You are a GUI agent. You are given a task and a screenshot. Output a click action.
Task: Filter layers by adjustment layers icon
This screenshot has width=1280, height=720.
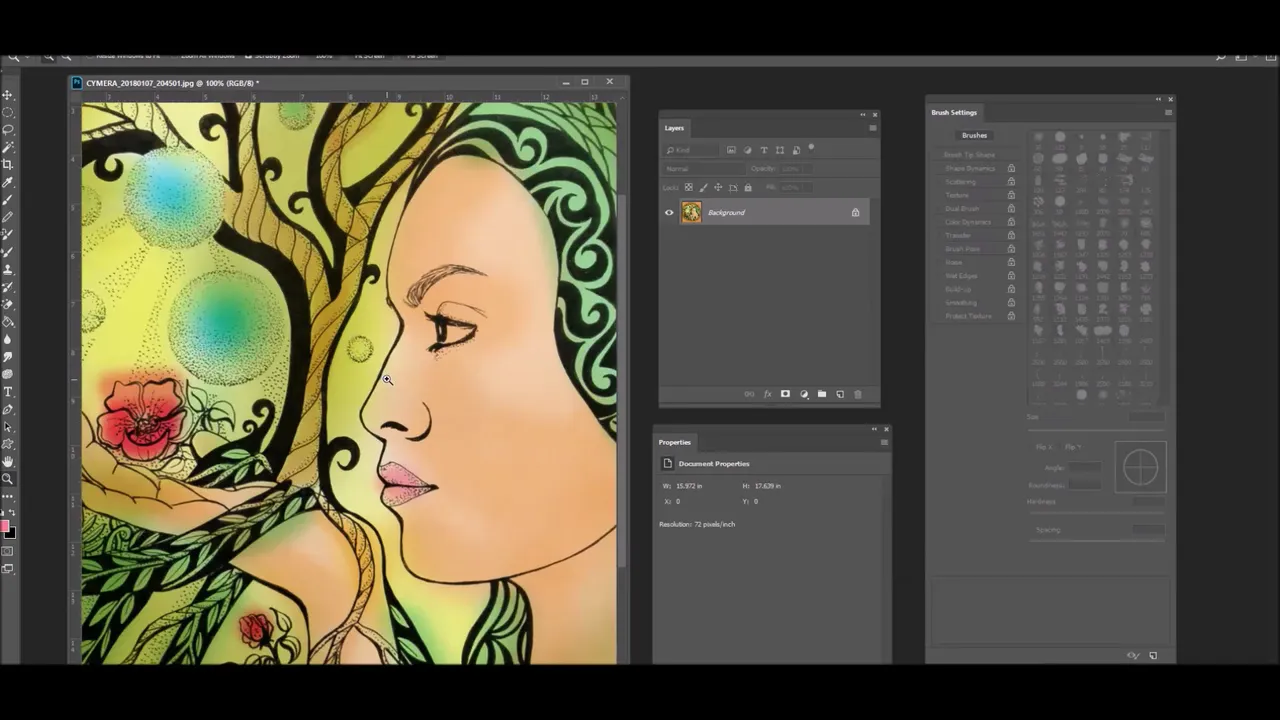point(748,150)
